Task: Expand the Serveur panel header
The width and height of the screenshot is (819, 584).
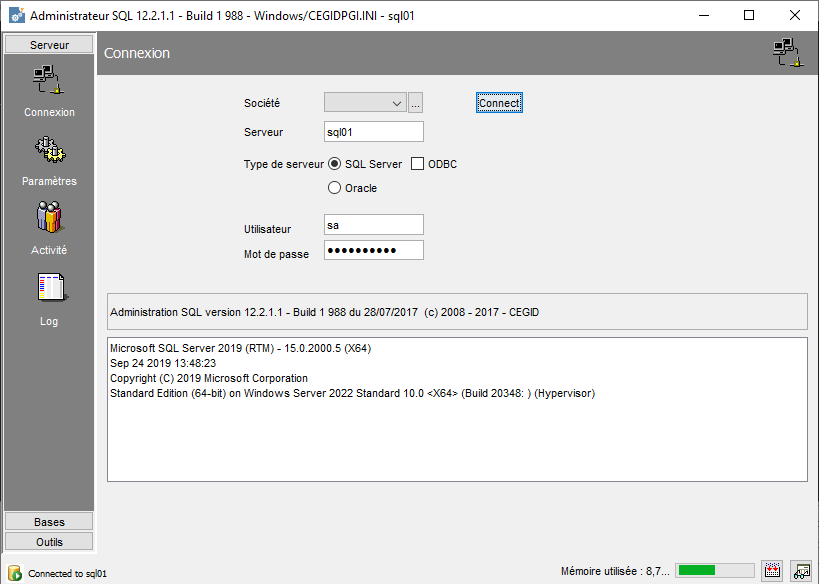Action: (x=49, y=45)
